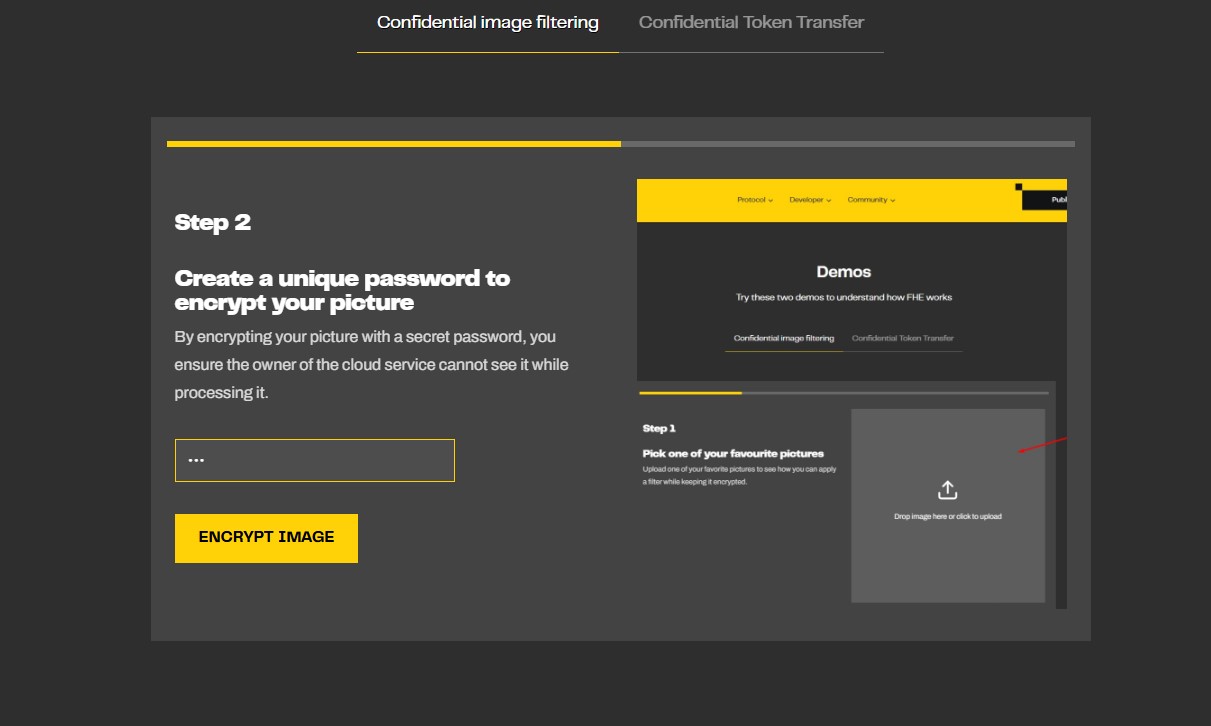
Task: Click the 'Step 2' heading
Action: point(212,222)
